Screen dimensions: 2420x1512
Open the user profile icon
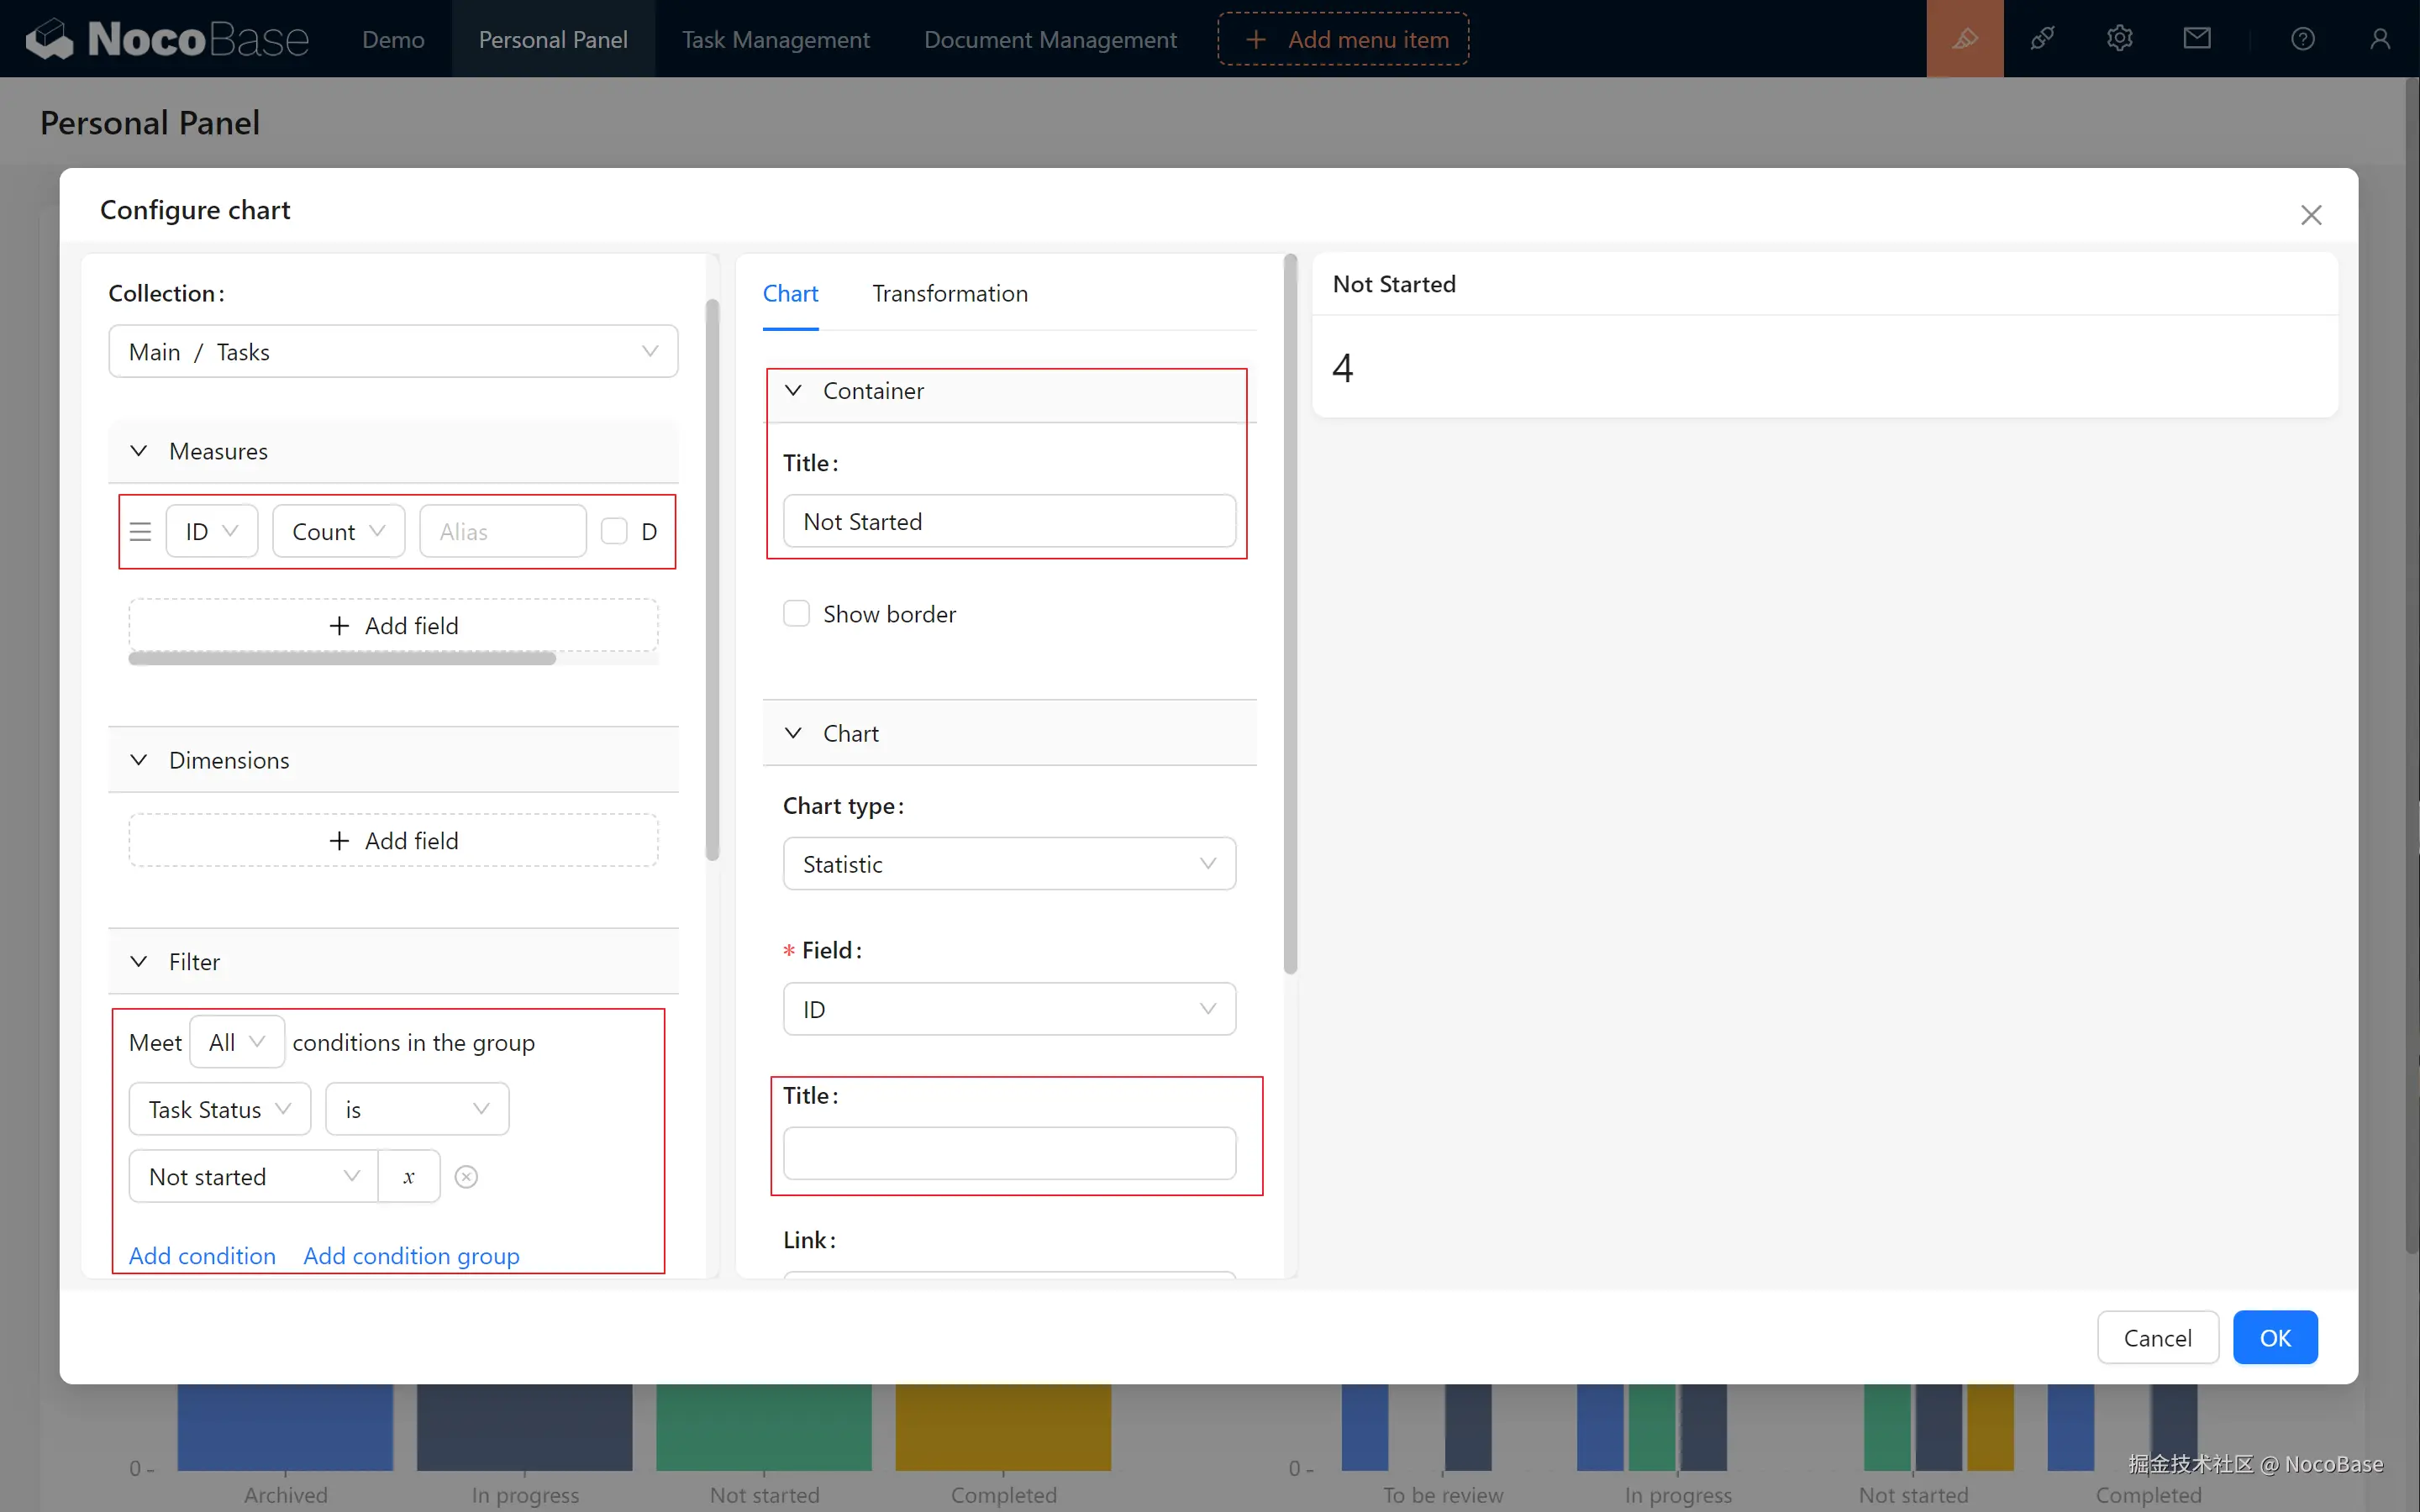click(x=2379, y=39)
